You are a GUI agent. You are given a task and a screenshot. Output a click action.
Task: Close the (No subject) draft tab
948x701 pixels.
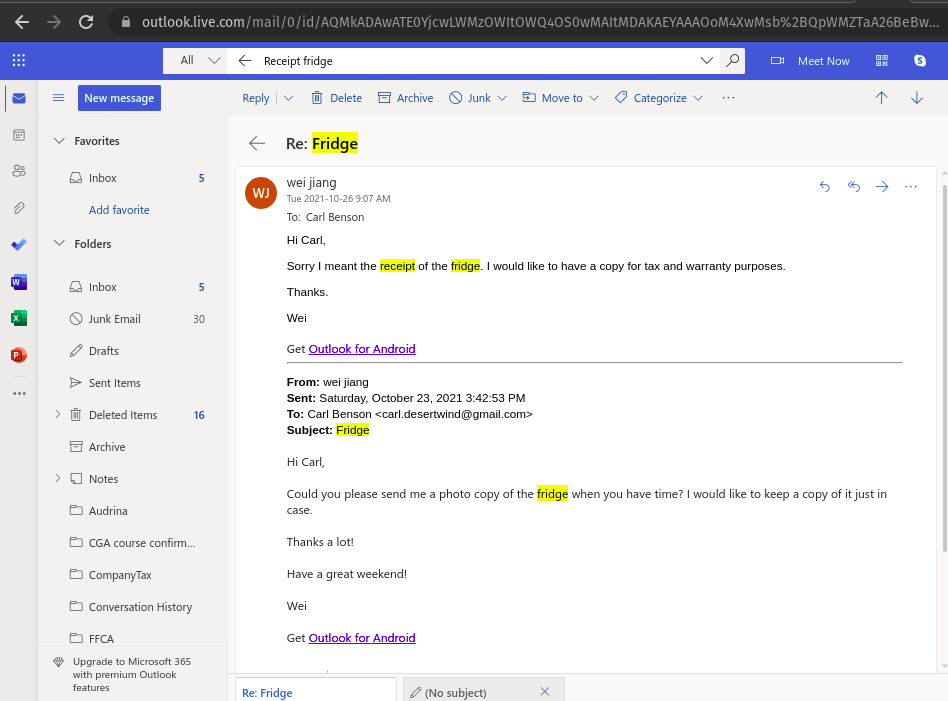[545, 692]
